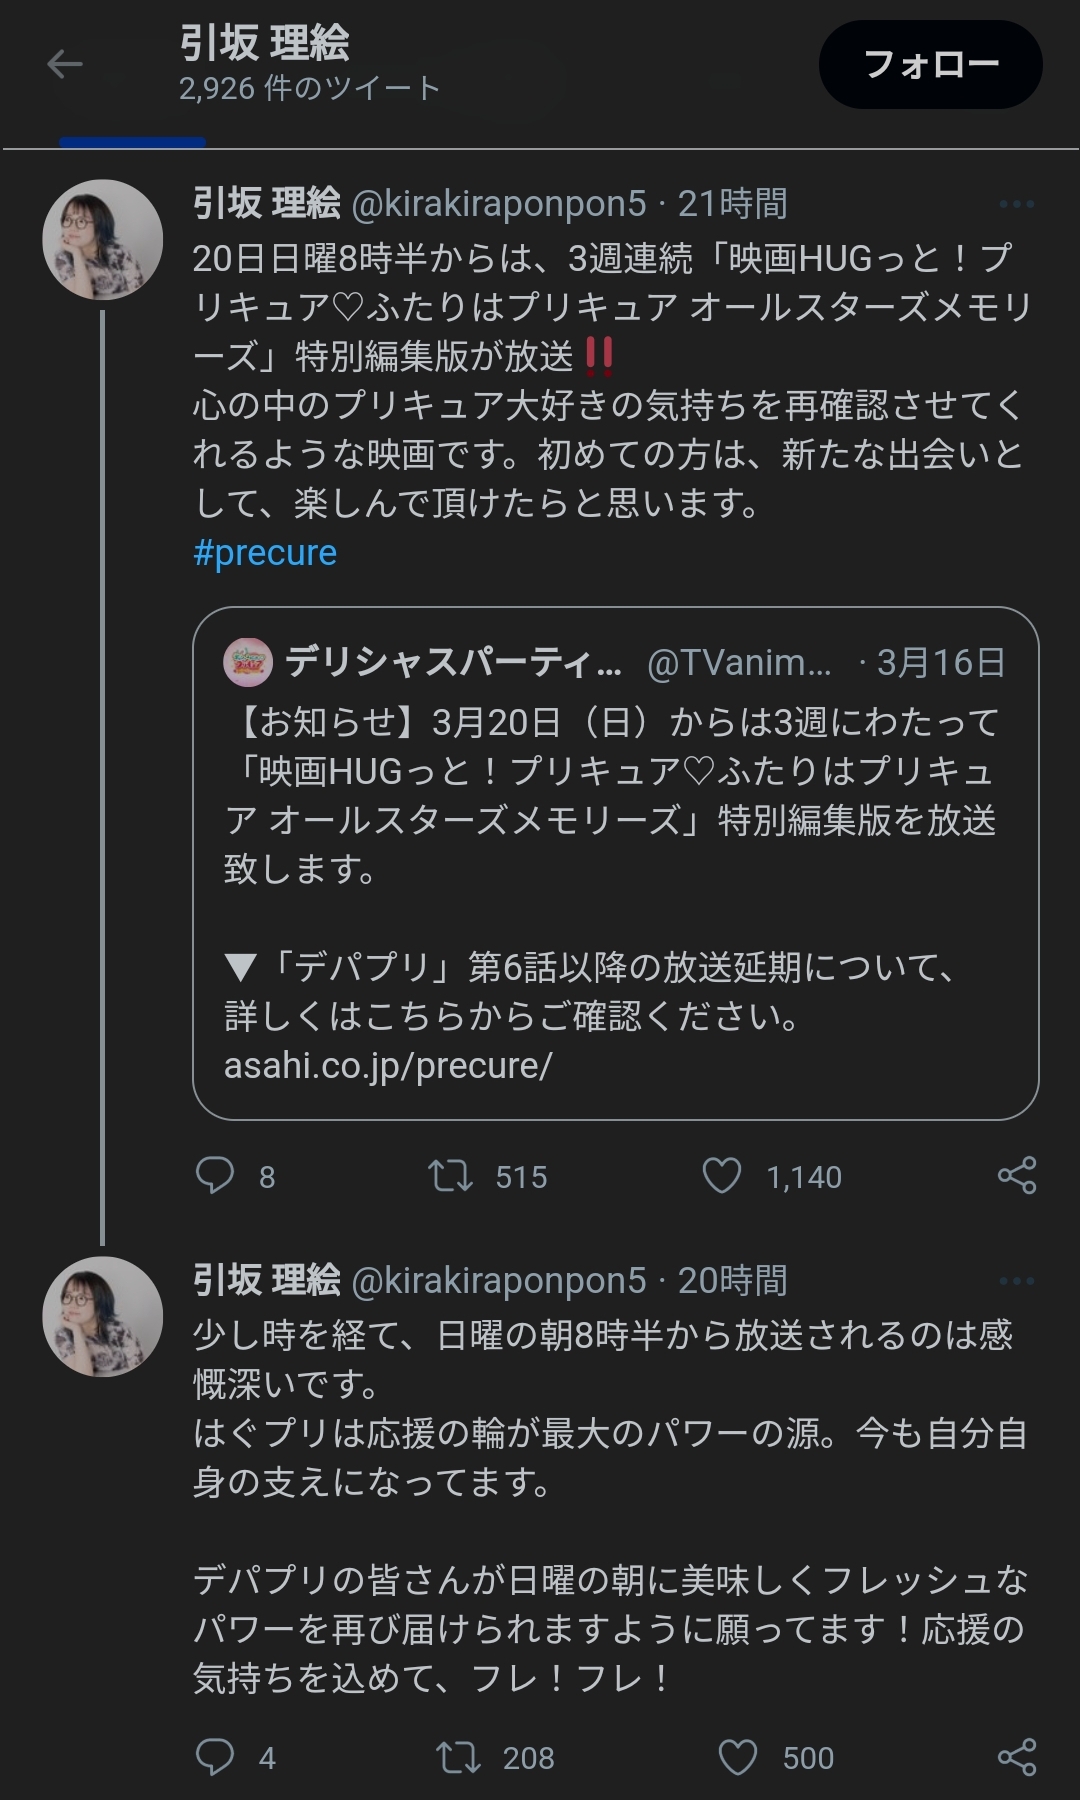Retweet the first tweet with 515 retweets
The image size is (1080, 1800).
[x=451, y=1176]
